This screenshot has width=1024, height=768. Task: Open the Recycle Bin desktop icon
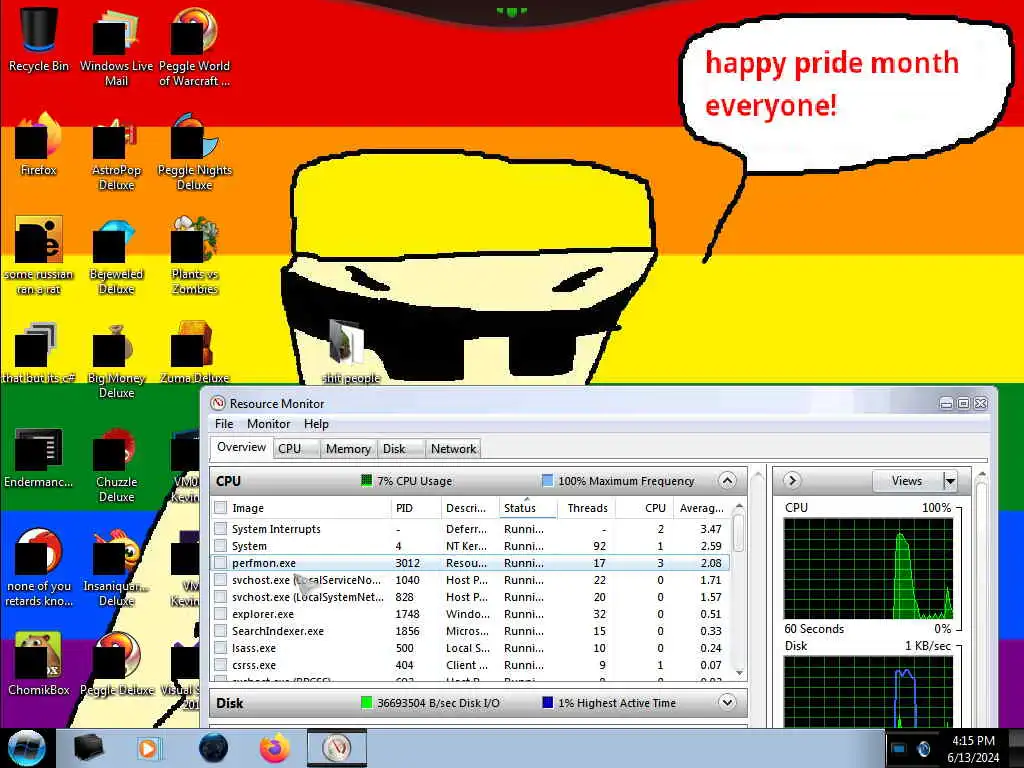click(x=38, y=39)
